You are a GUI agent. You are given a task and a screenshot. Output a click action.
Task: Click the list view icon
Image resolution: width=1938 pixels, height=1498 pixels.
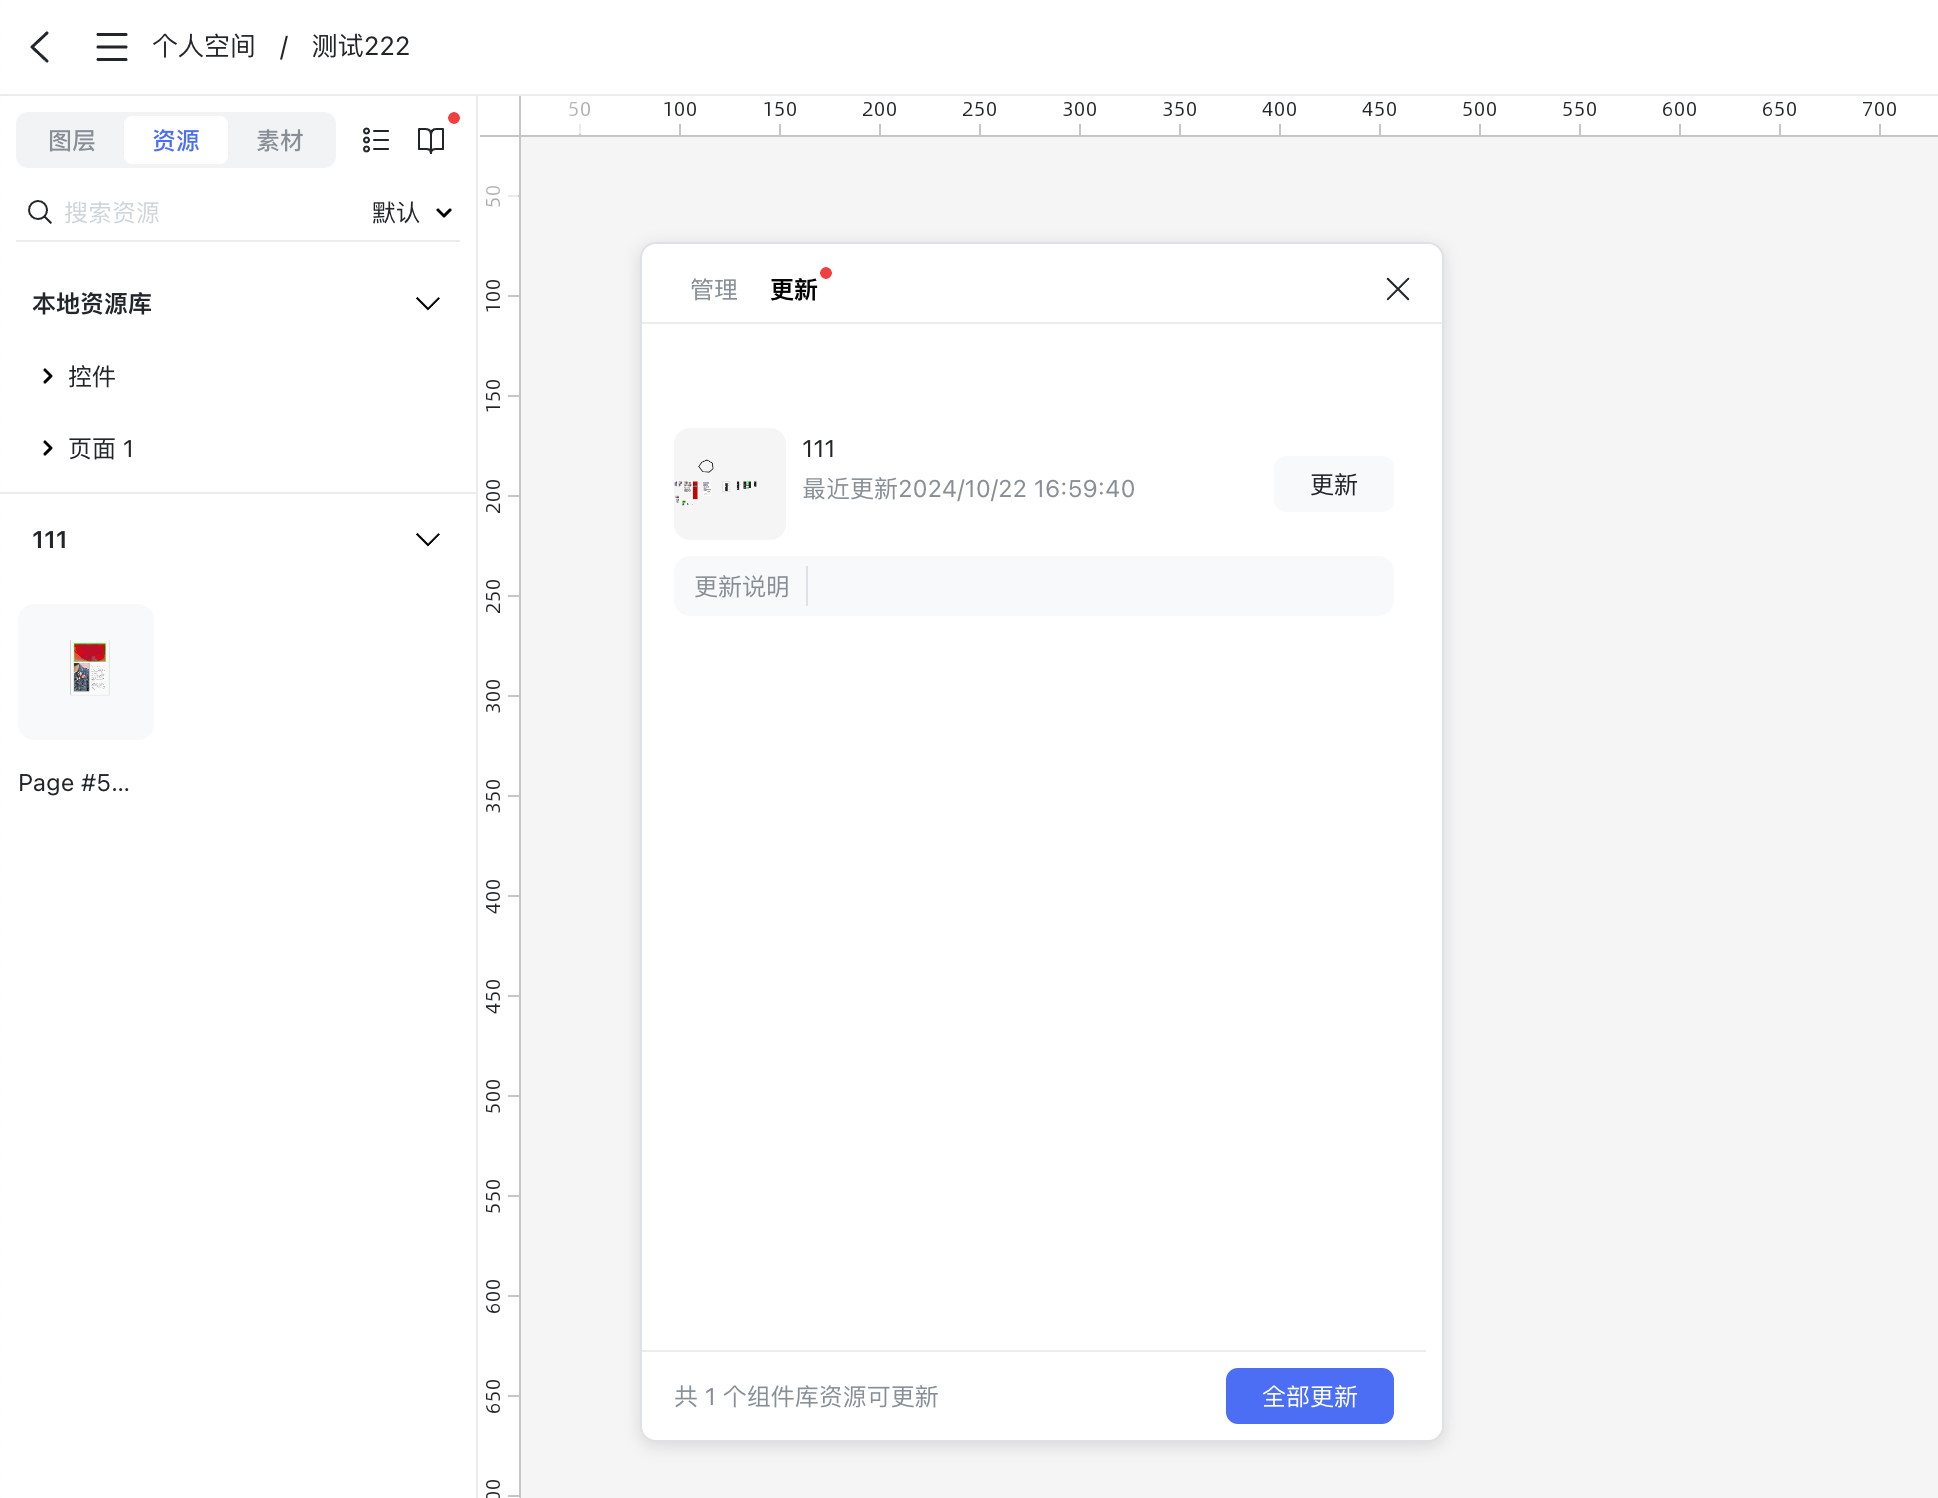pyautogui.click(x=376, y=140)
